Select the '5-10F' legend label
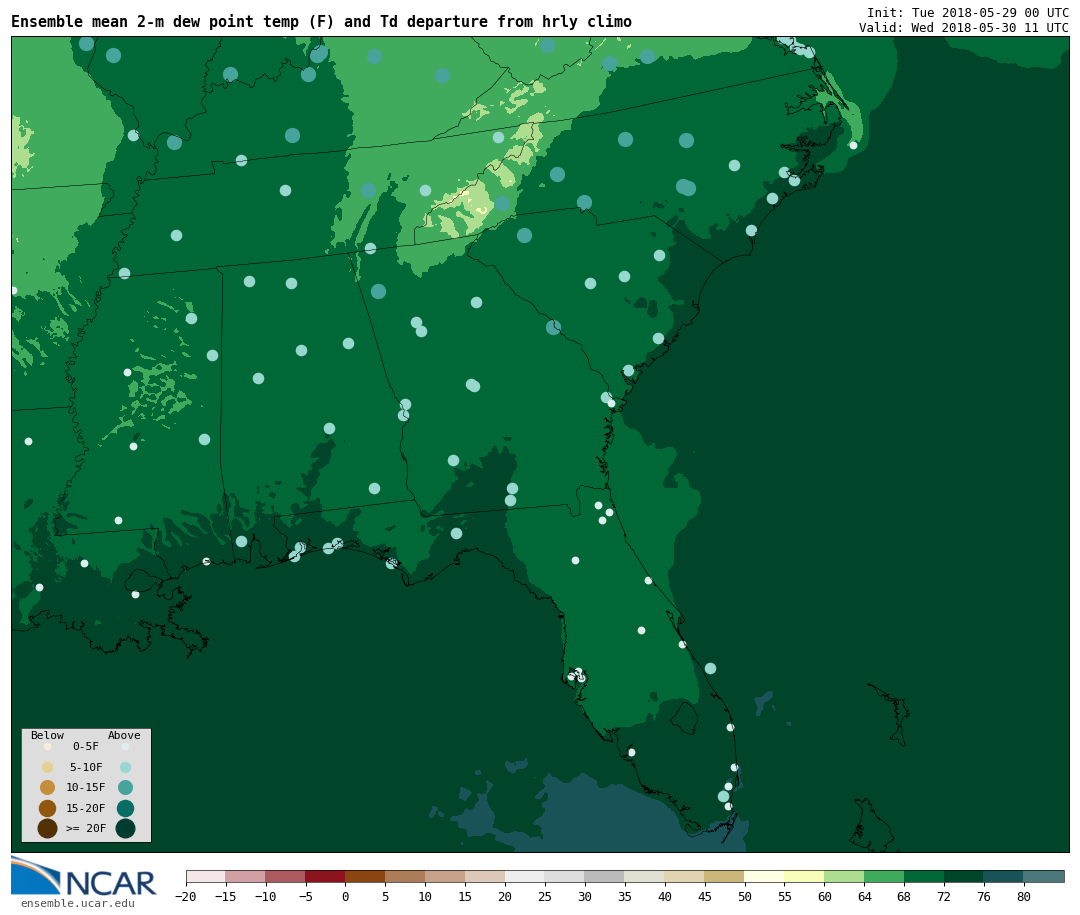Screen dimensions: 1080x915 pos(86,767)
